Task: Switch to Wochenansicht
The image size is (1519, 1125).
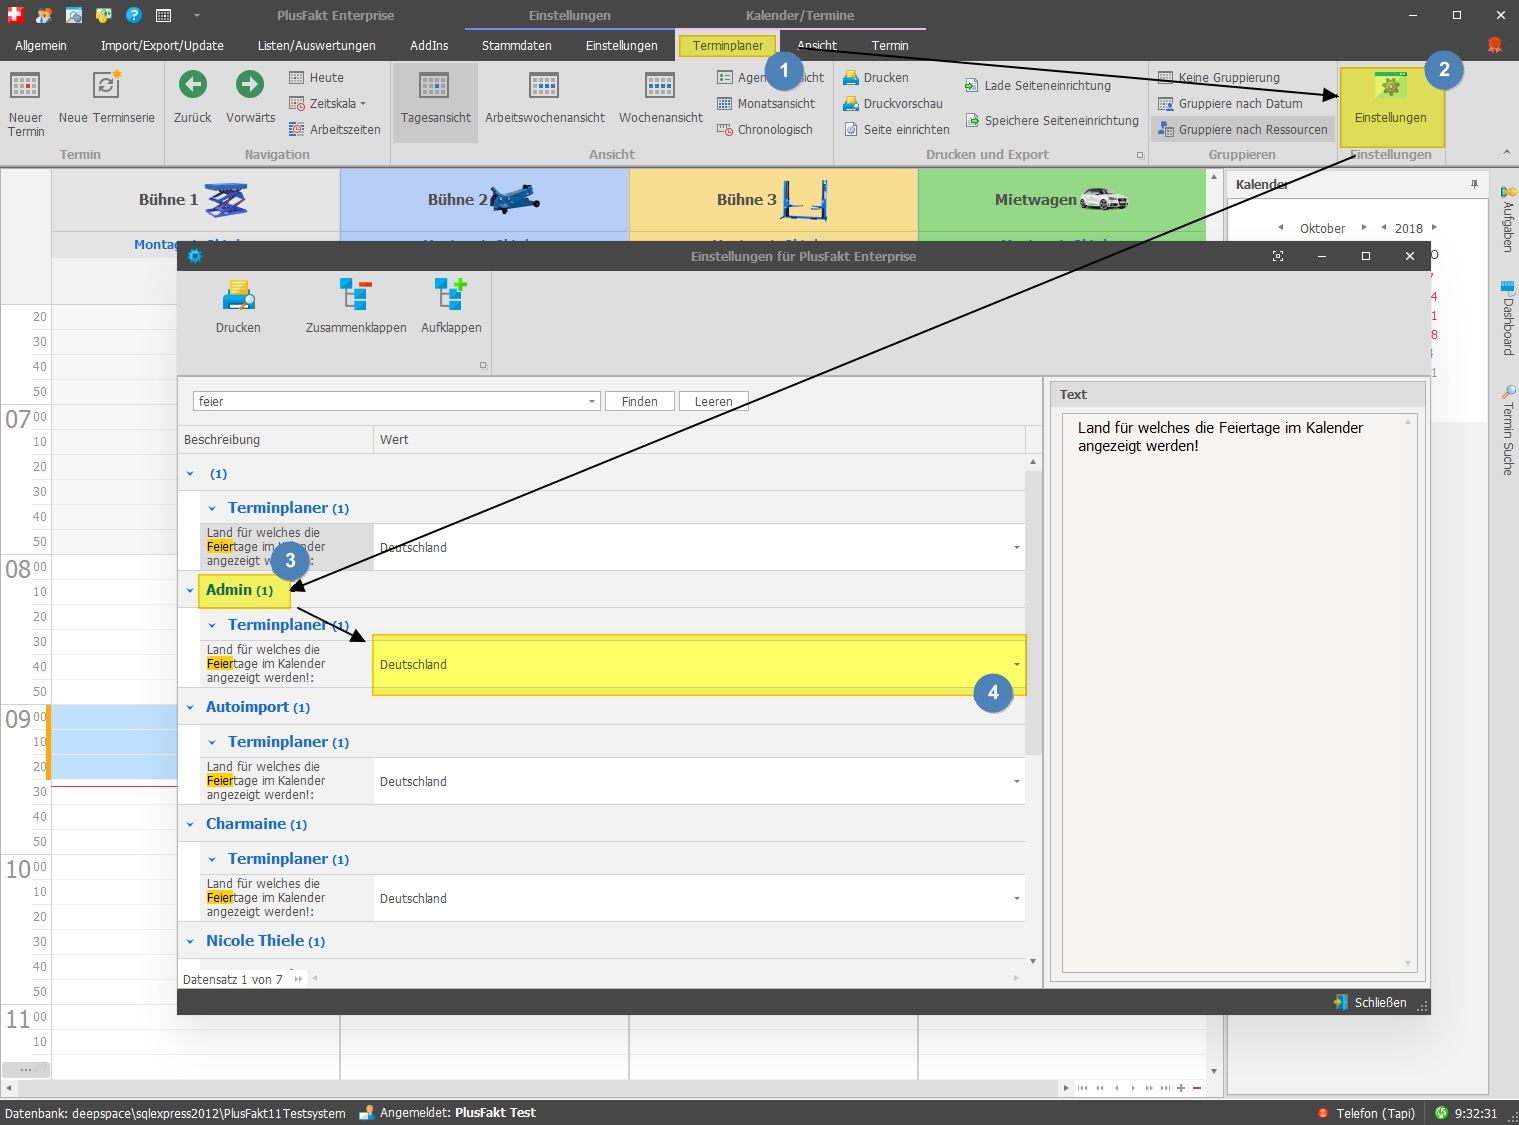Action: pos(661,98)
